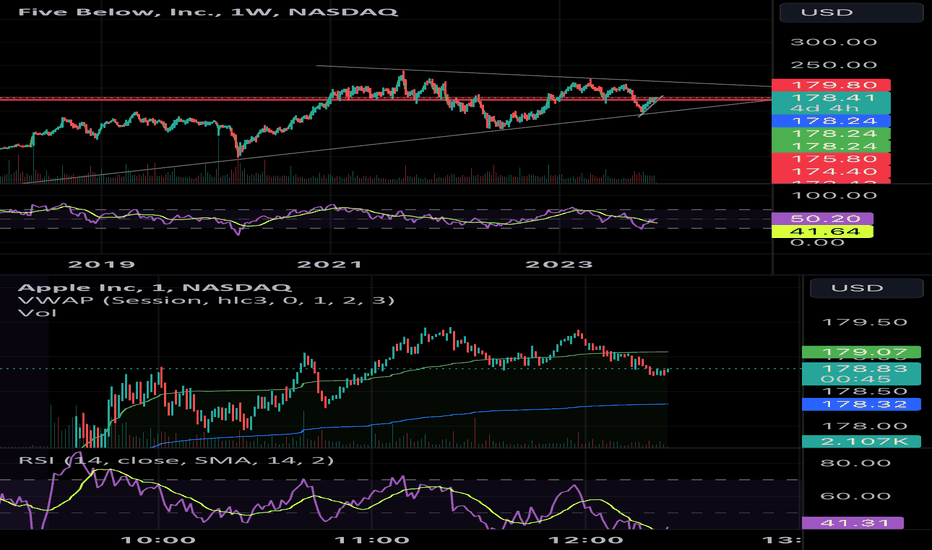Click the red 175.80 price label
The height and width of the screenshot is (550, 932).
click(x=831, y=159)
